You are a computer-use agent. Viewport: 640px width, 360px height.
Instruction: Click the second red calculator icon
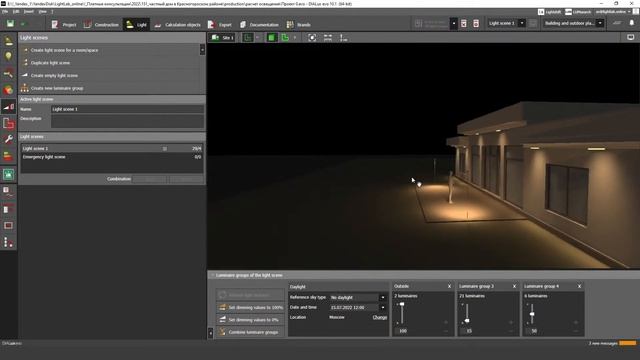(476, 23)
